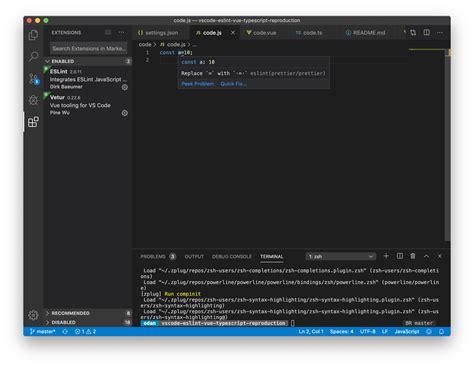Change the JavaScript language mode
This screenshot has width=474, height=367.
(x=407, y=331)
